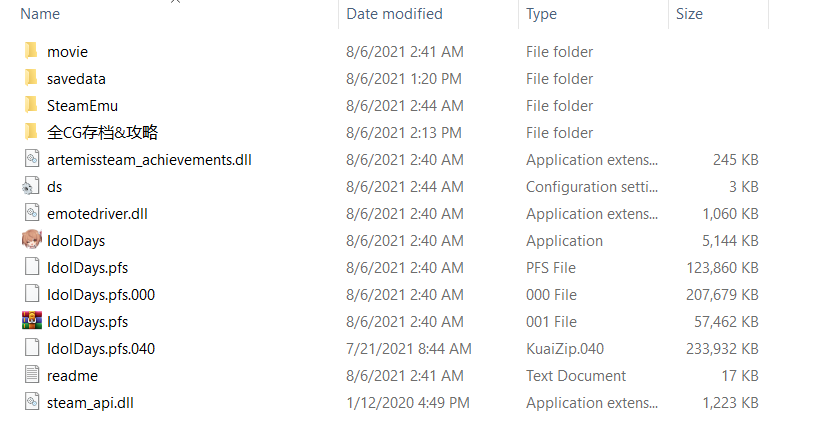Image resolution: width=836 pixels, height=441 pixels.
Task: Toggle sort direction arrow above the Name column
Action: [176, 3]
